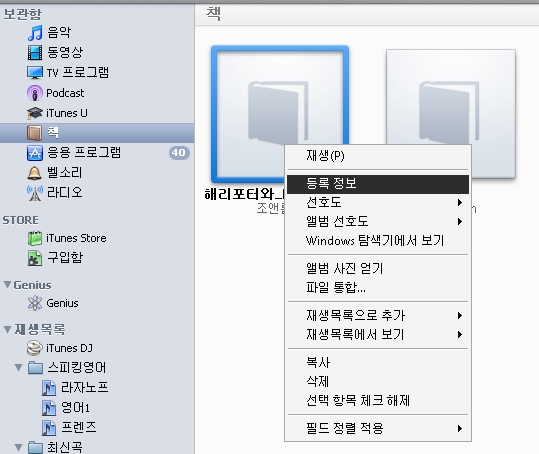The width and height of the screenshot is (539, 454).
Task: Collapse the Genius section triangle
Action: point(7,285)
